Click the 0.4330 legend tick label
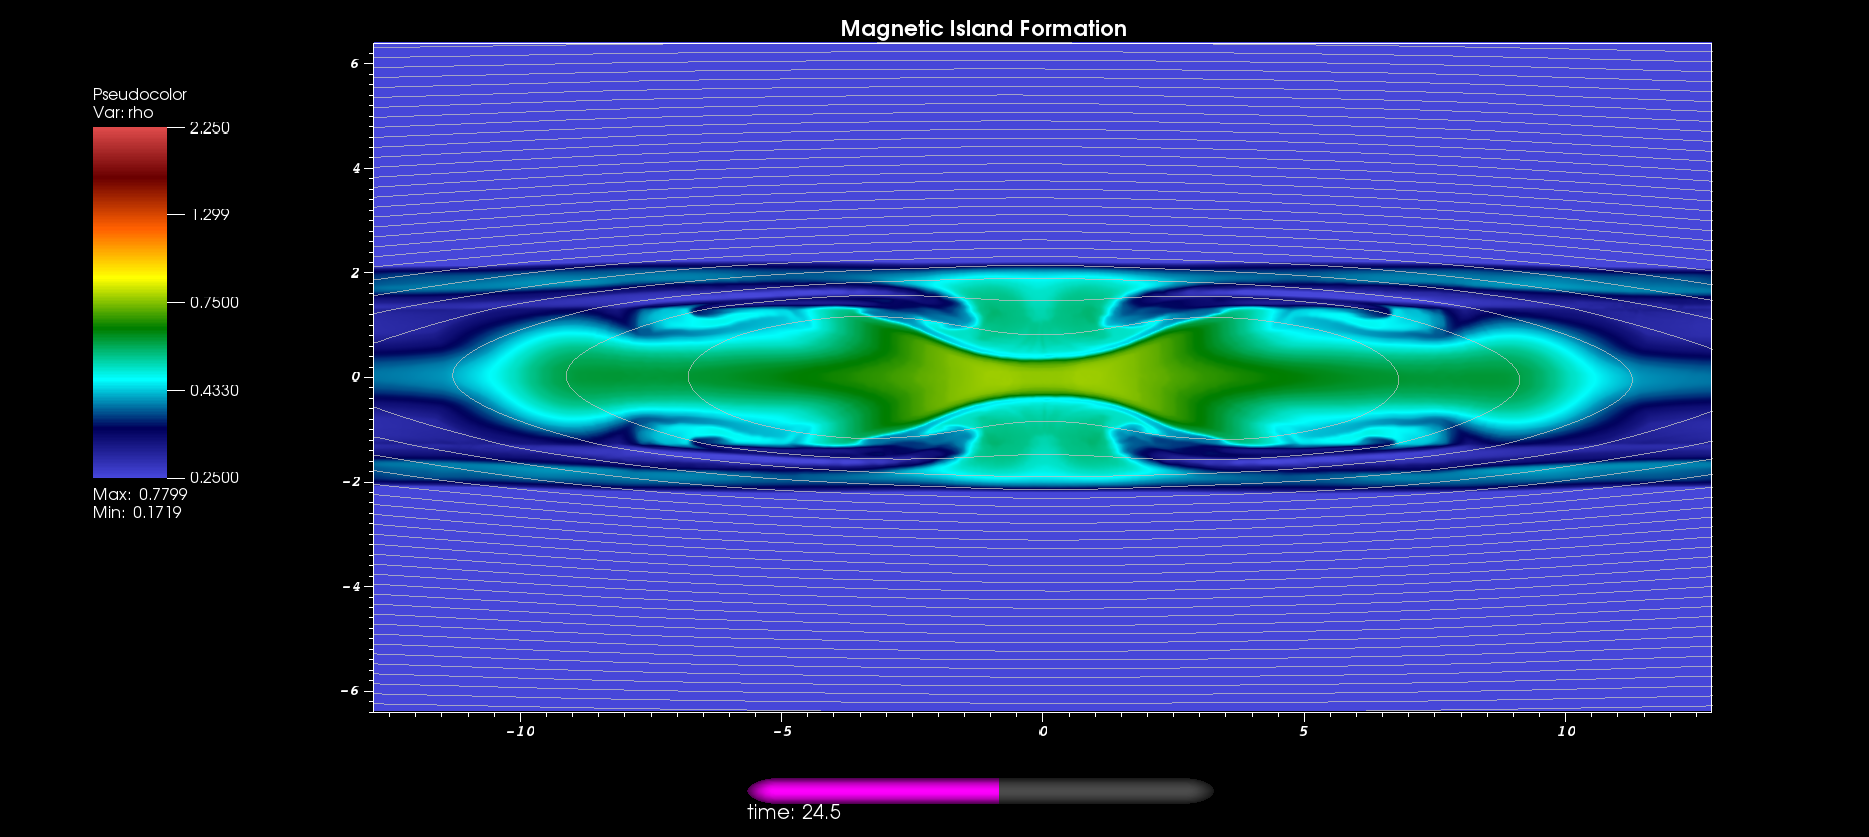The image size is (1869, 837). click(x=214, y=390)
